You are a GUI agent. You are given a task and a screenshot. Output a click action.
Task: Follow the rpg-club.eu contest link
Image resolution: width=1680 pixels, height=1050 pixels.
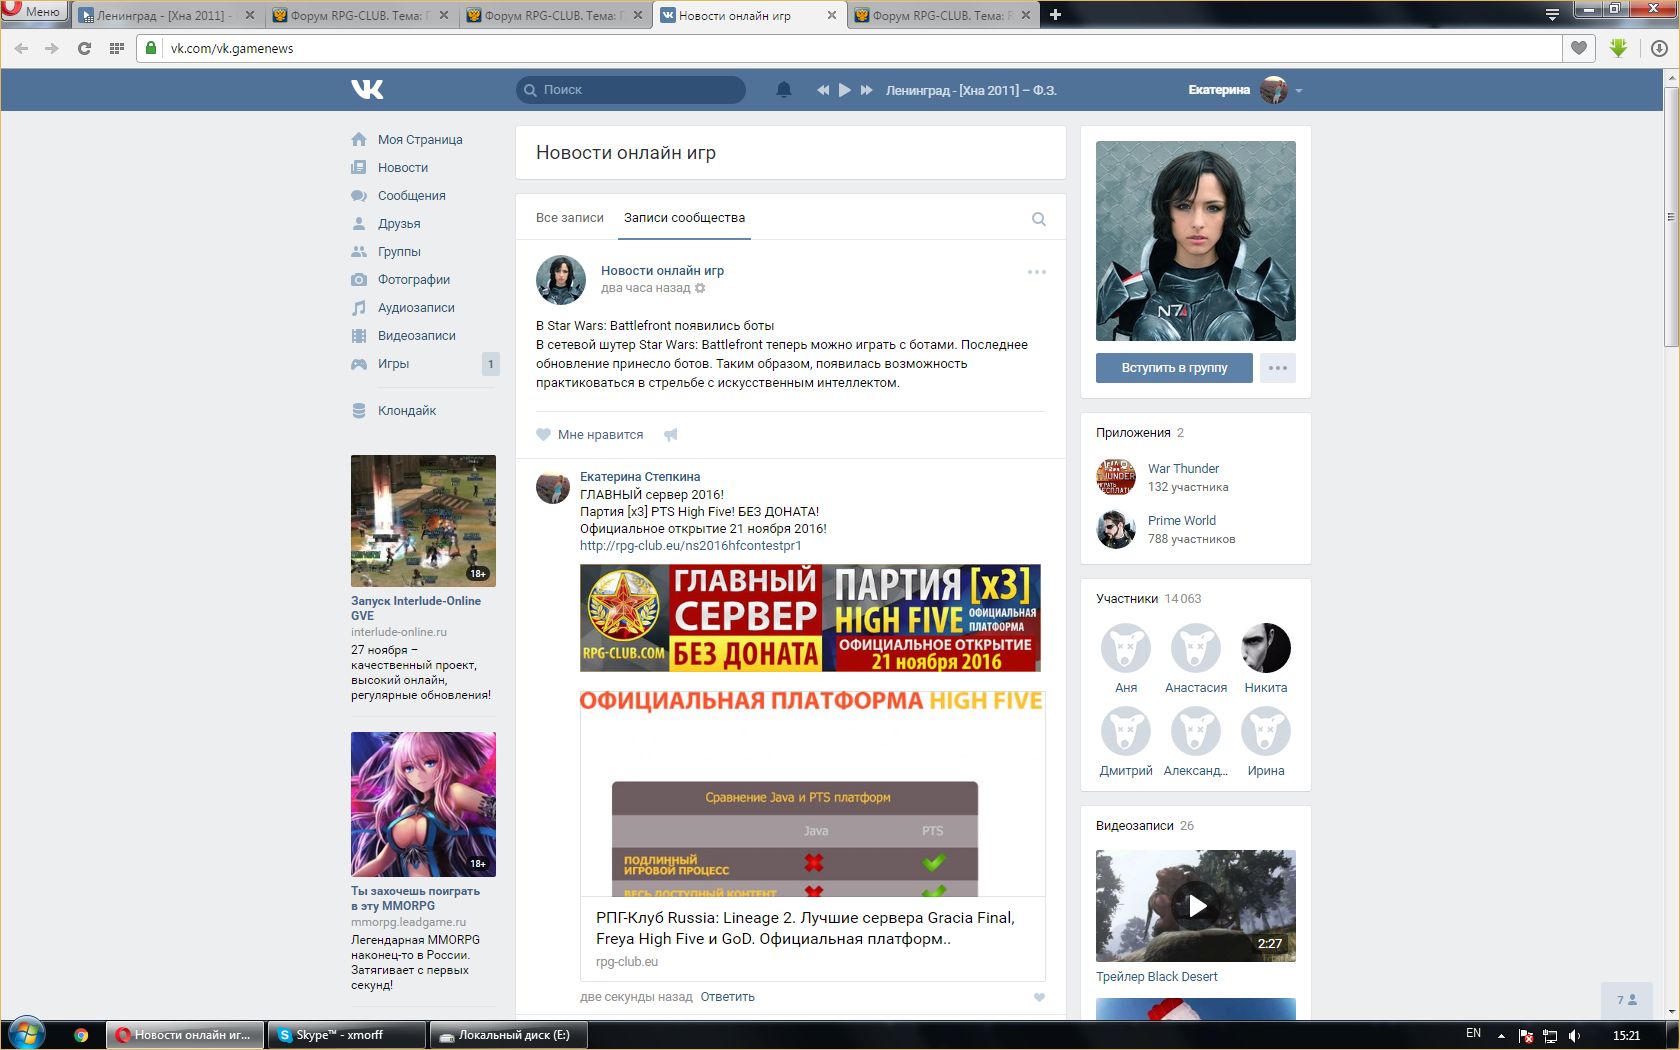click(x=690, y=546)
